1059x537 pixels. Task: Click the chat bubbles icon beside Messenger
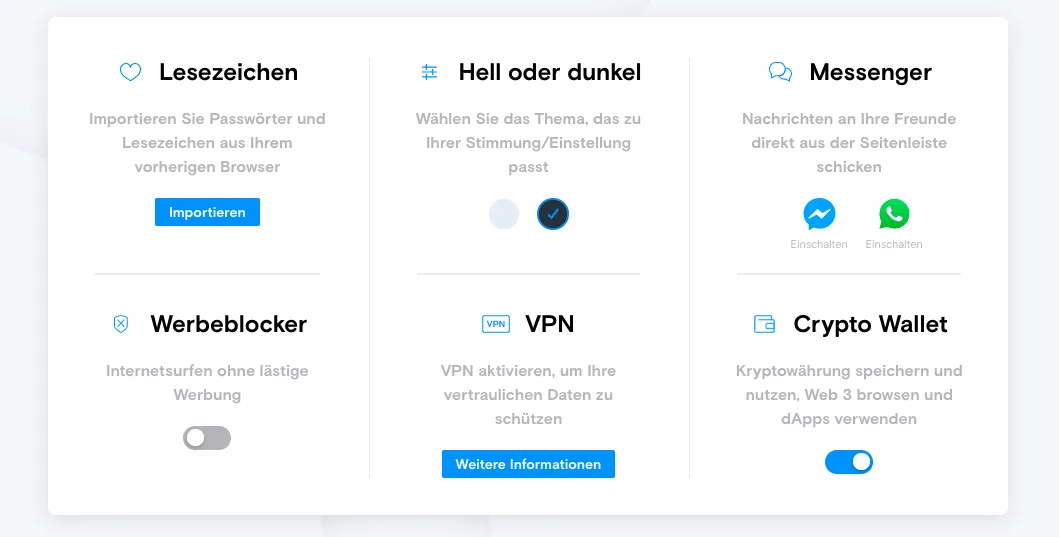tap(780, 72)
